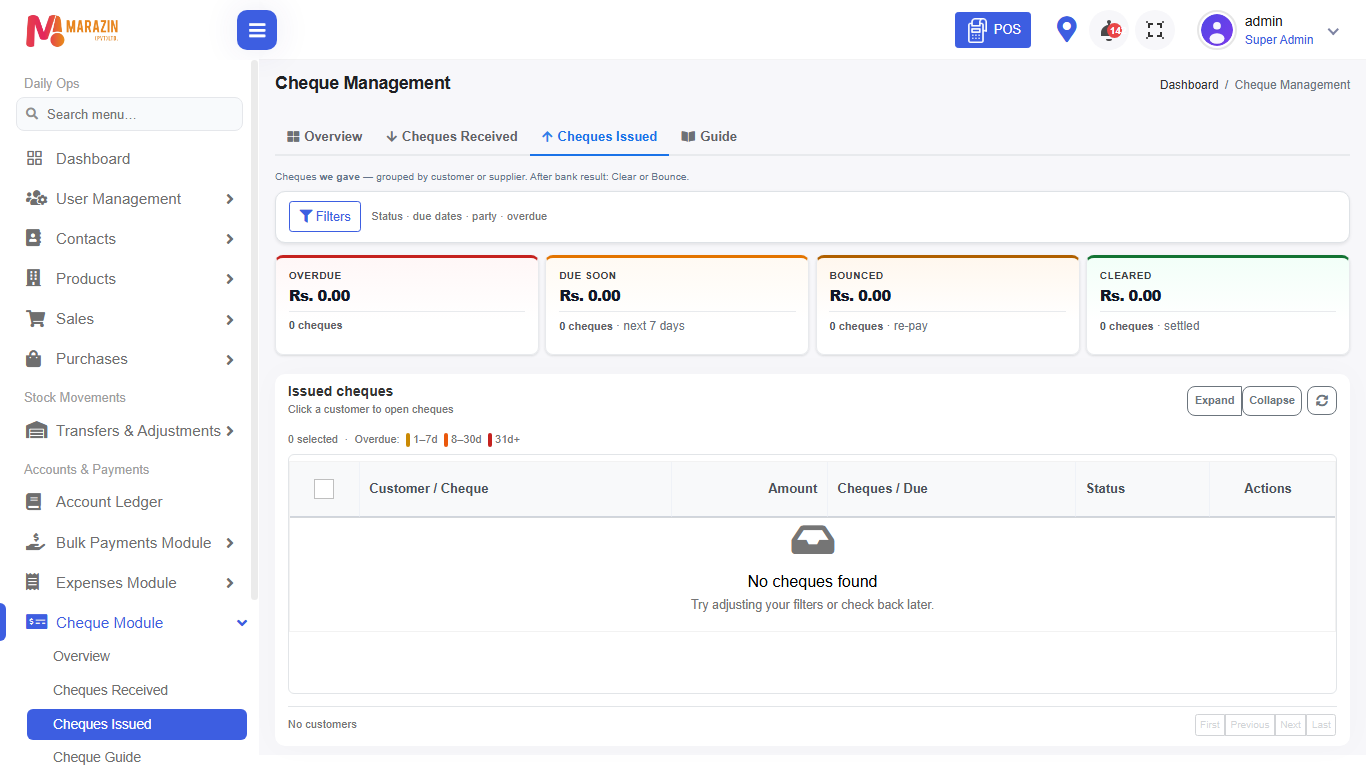1366x768 pixels.
Task: Open Cheques Received in sidebar submenu
Action: (x=110, y=690)
